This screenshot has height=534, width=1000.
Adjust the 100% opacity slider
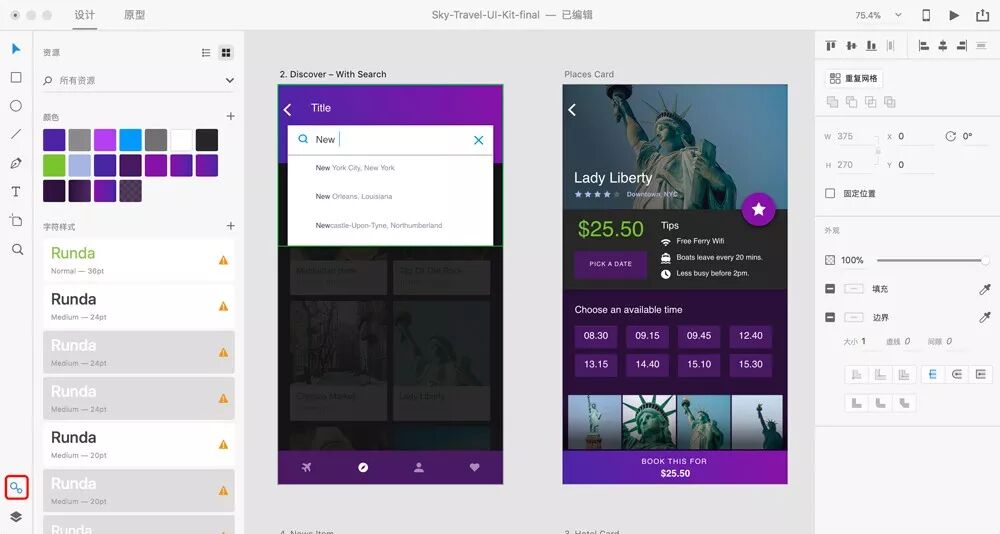[x=932, y=260]
